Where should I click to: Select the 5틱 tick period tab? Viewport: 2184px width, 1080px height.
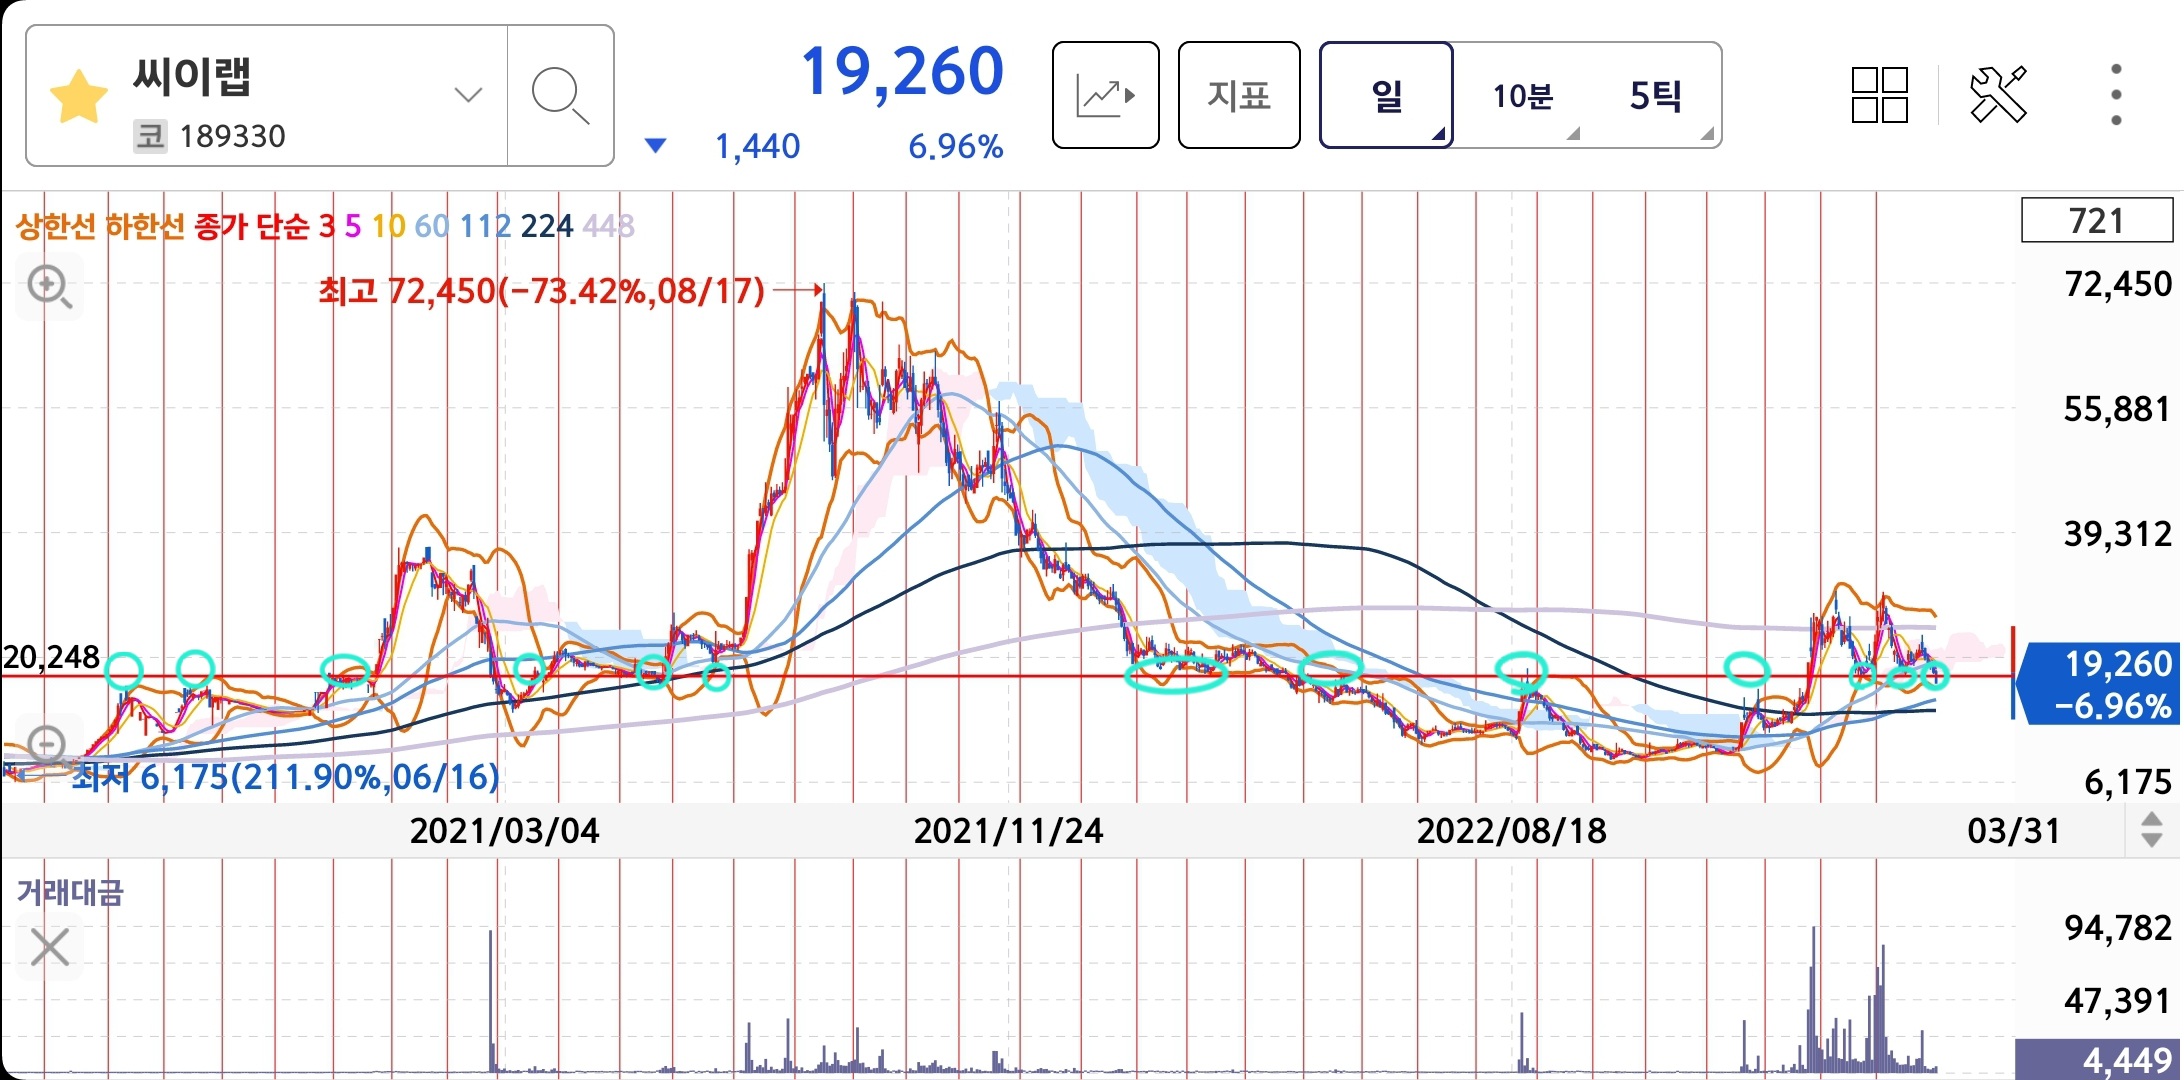1655,96
